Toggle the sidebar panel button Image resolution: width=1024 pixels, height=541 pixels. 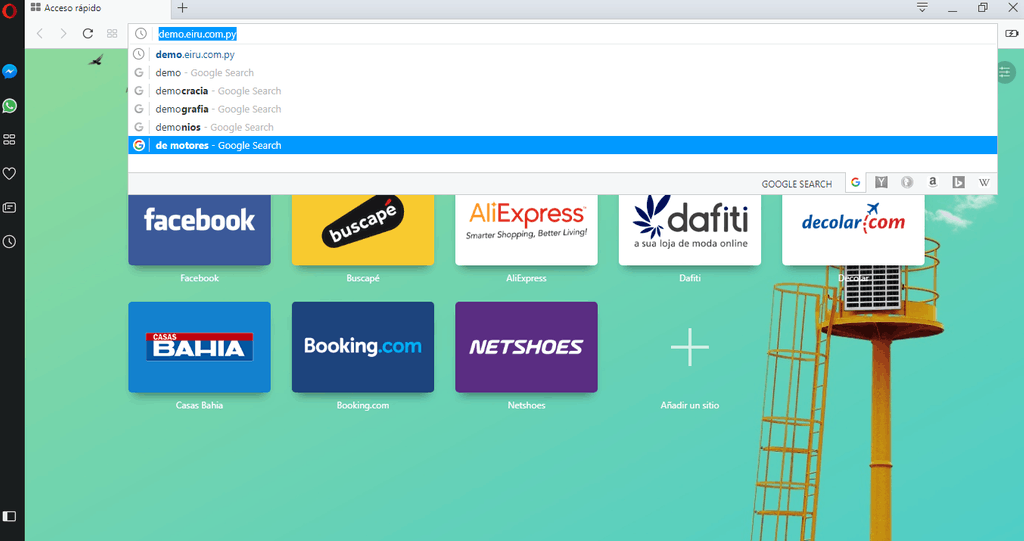point(9,516)
